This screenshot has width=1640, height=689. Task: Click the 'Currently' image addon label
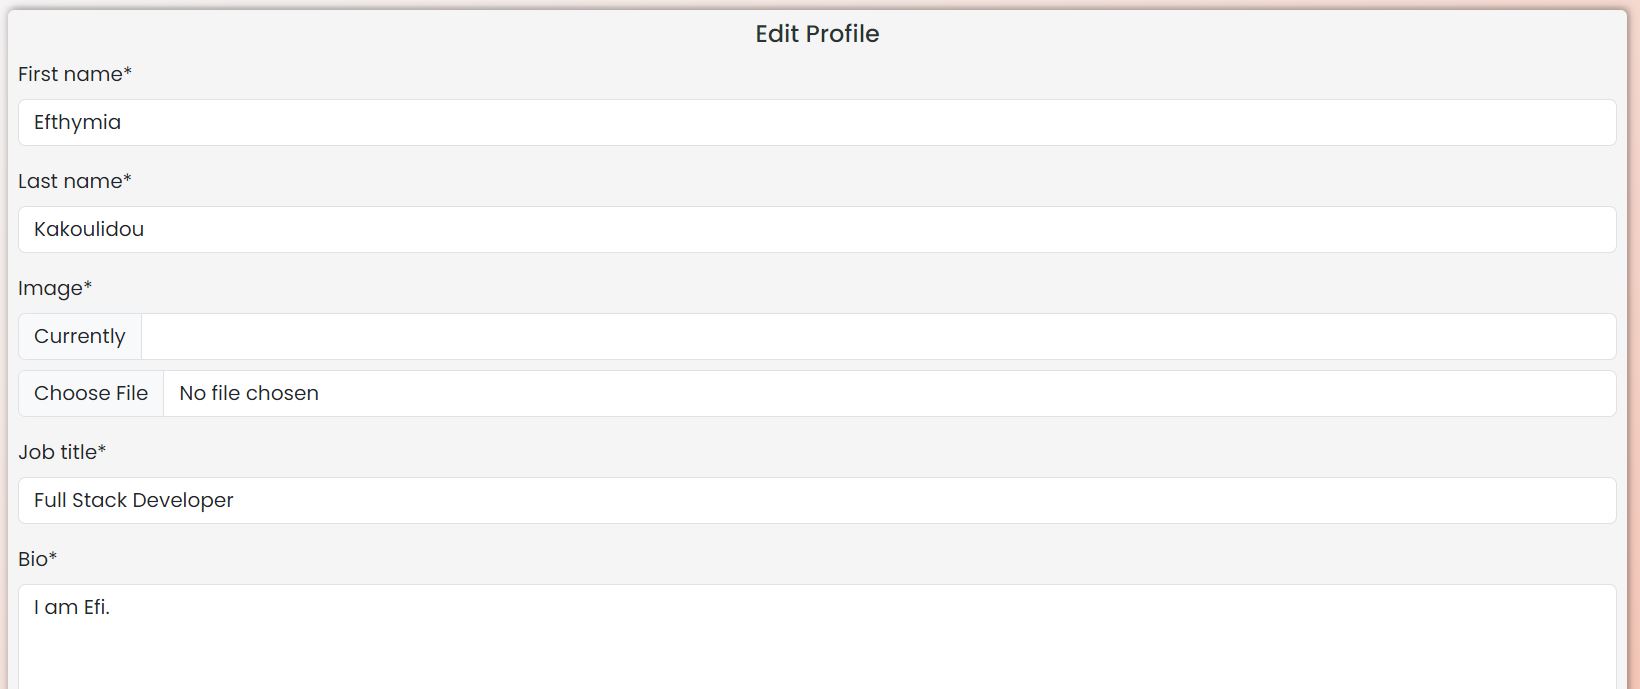click(x=80, y=337)
